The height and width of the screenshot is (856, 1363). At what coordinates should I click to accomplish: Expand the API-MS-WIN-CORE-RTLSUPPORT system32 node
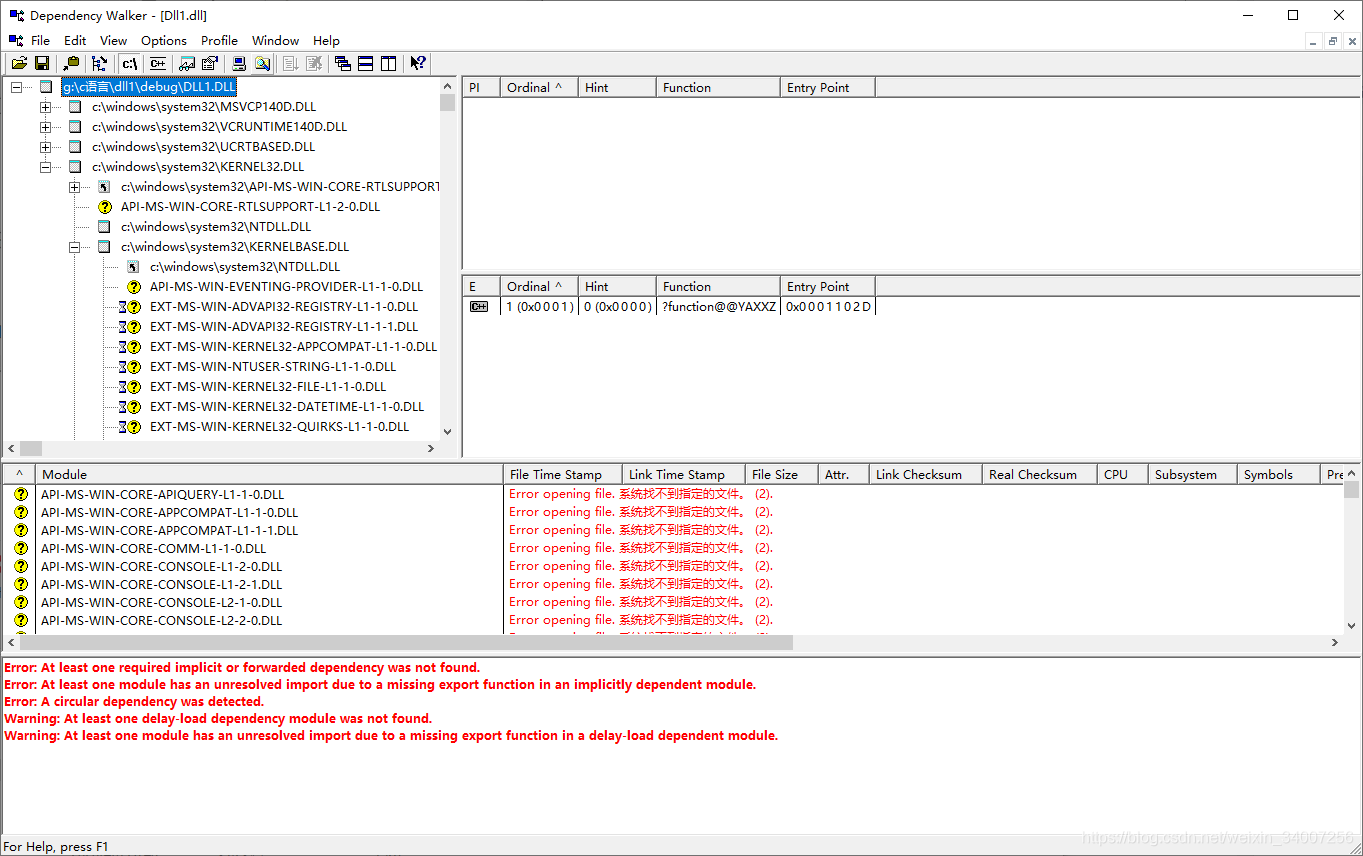point(74,187)
